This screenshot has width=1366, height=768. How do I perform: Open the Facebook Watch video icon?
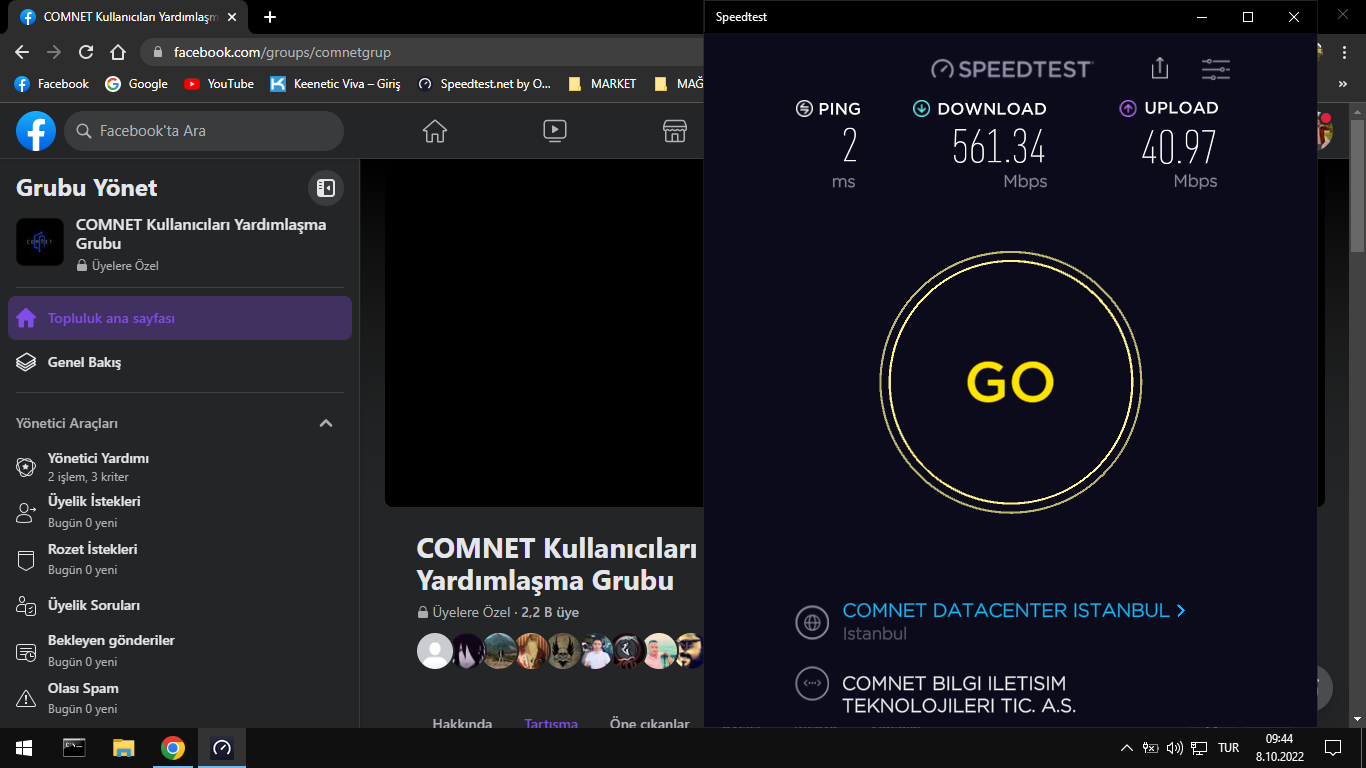click(554, 131)
